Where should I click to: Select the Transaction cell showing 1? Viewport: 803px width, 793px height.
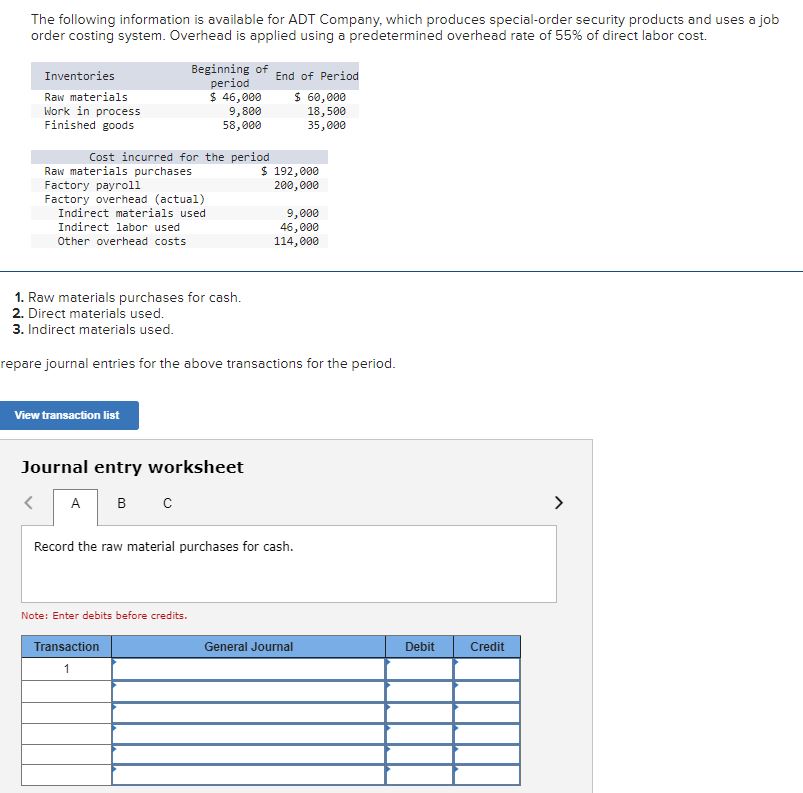coord(65,668)
